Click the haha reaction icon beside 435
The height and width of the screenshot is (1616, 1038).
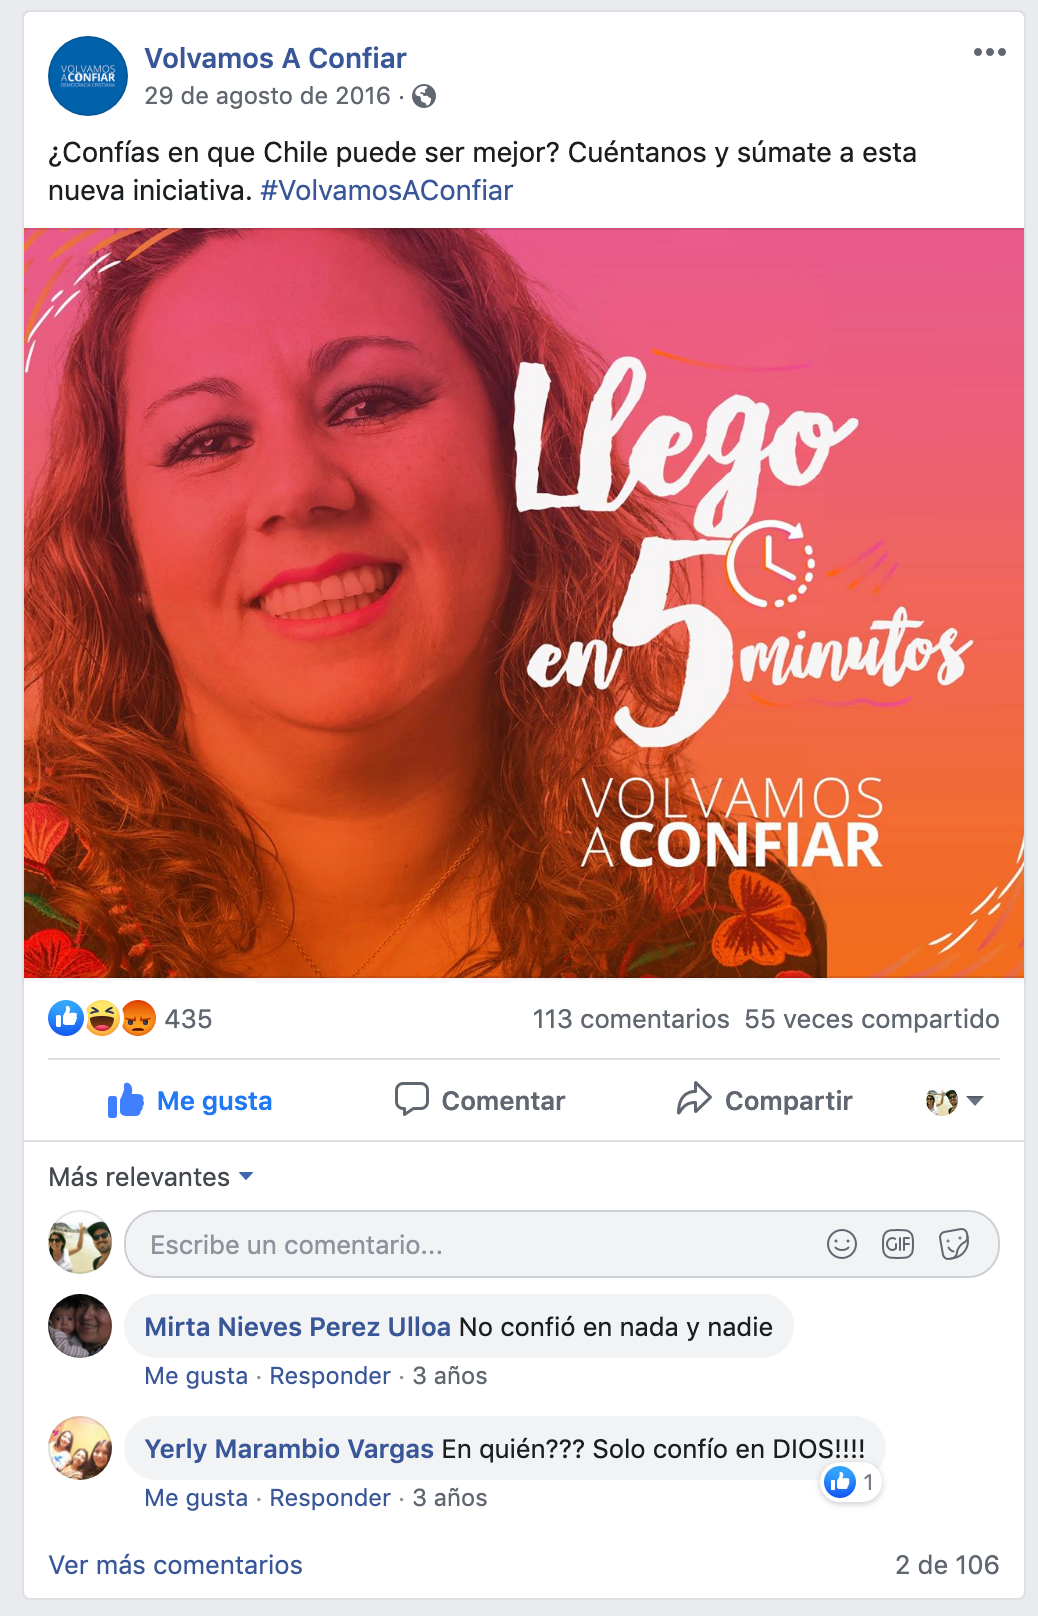point(103,1018)
